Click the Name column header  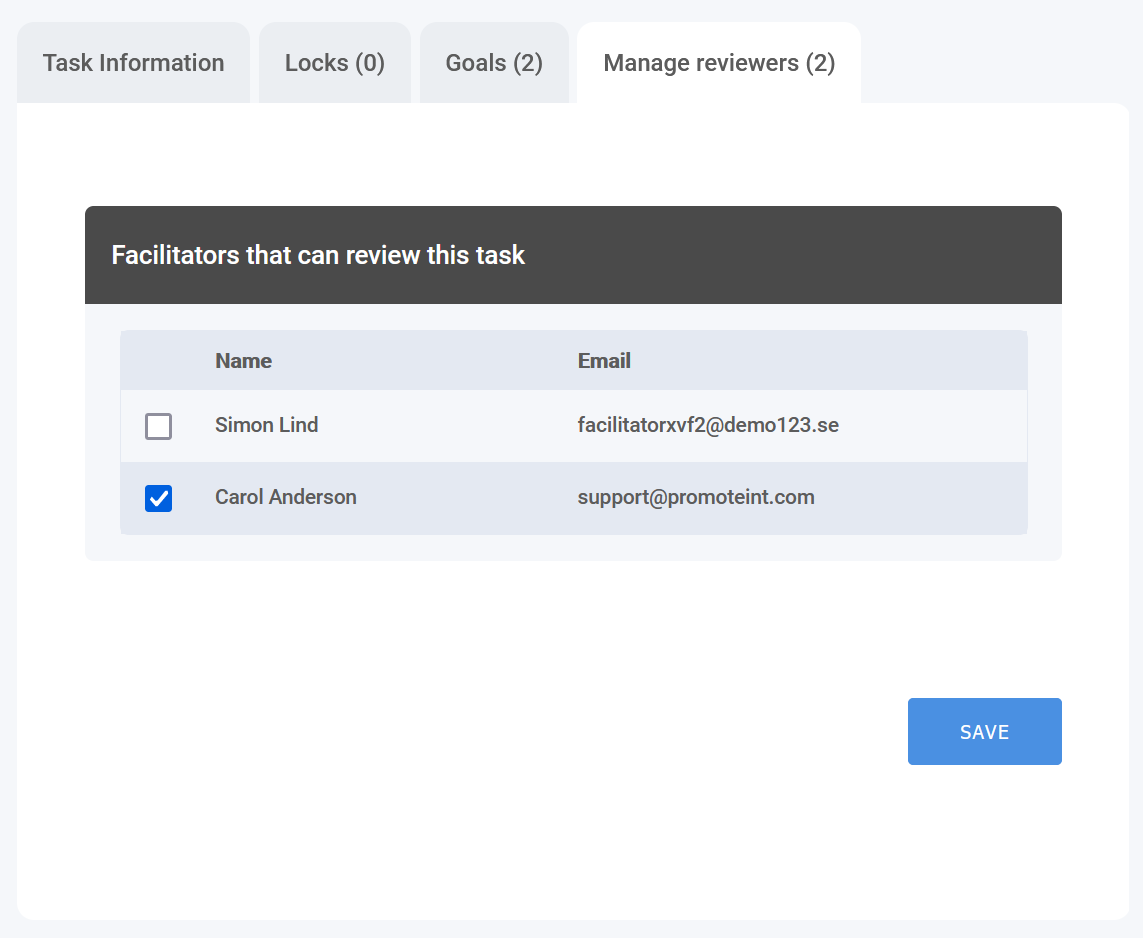point(243,361)
